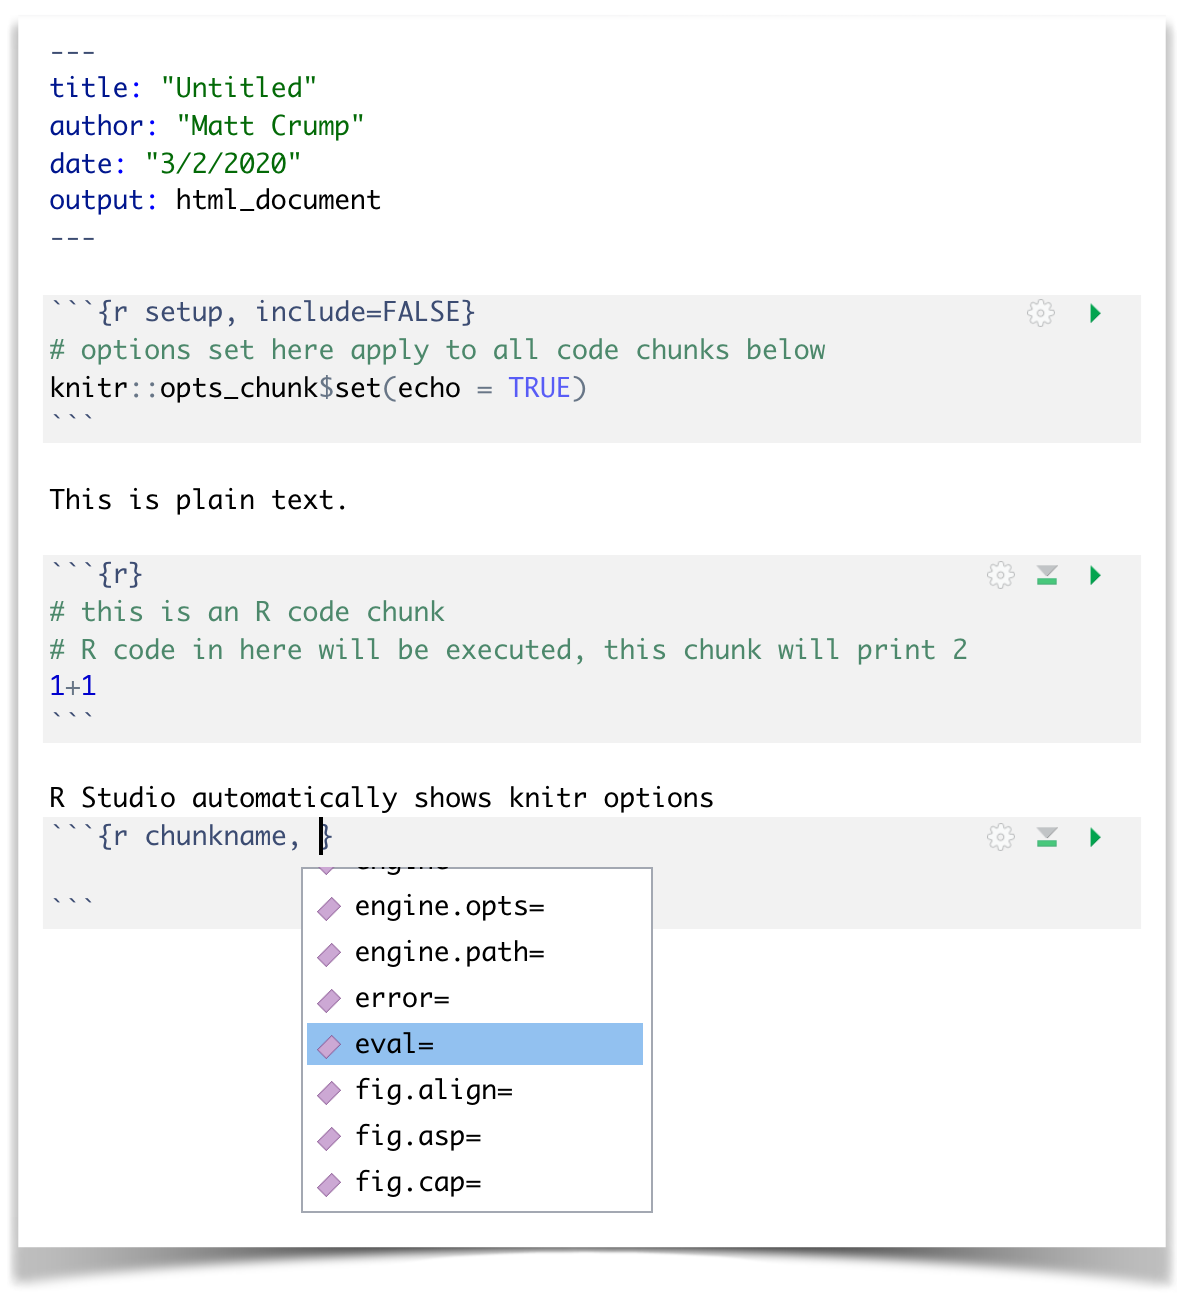Run the 1+1 code chunk
The width and height of the screenshot is (1190, 1298).
point(1095,575)
